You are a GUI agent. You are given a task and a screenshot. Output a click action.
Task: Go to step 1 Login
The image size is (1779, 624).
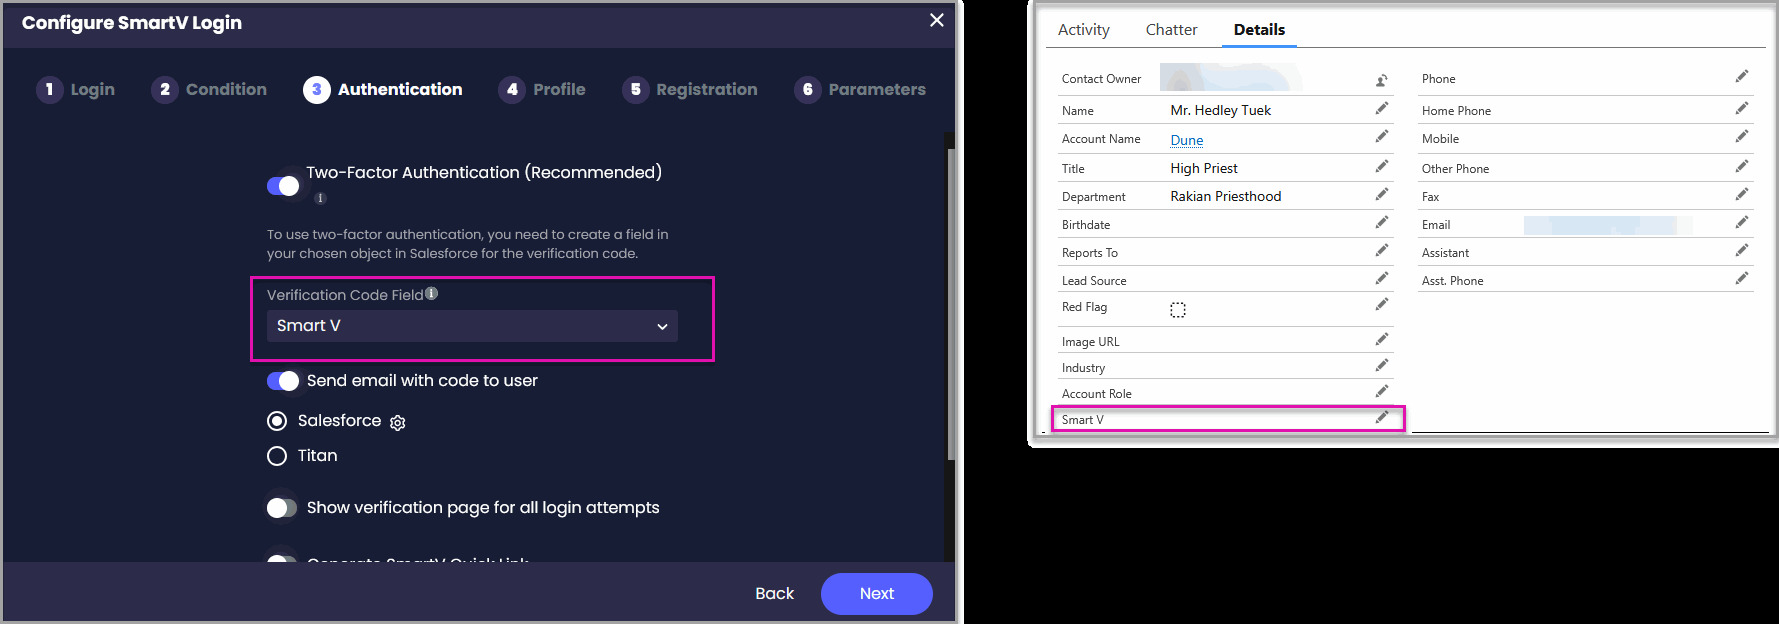tap(76, 89)
